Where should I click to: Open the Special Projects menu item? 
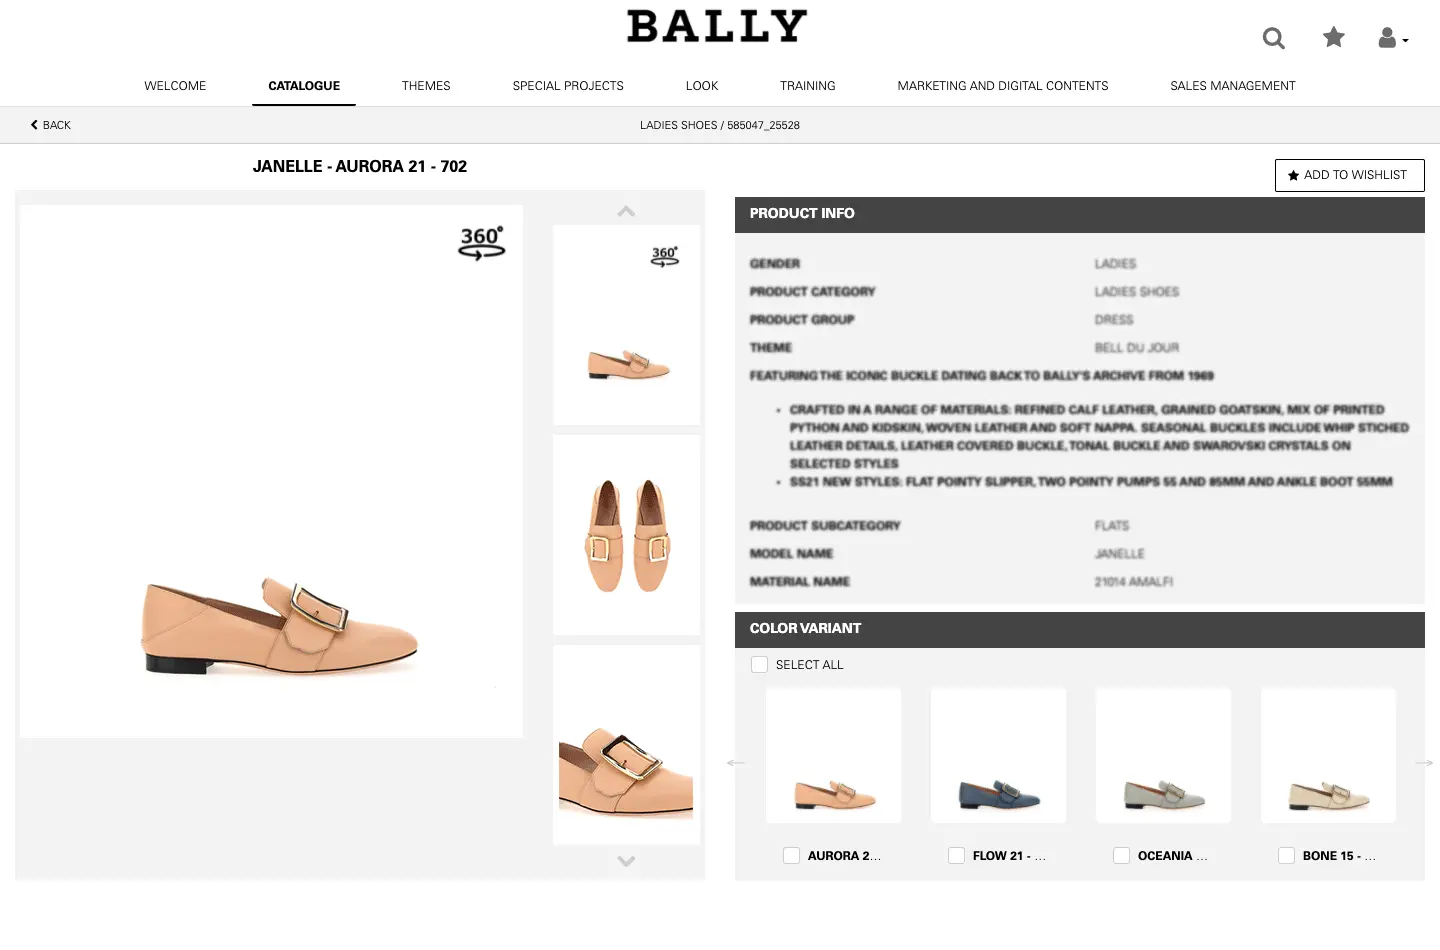[568, 86]
